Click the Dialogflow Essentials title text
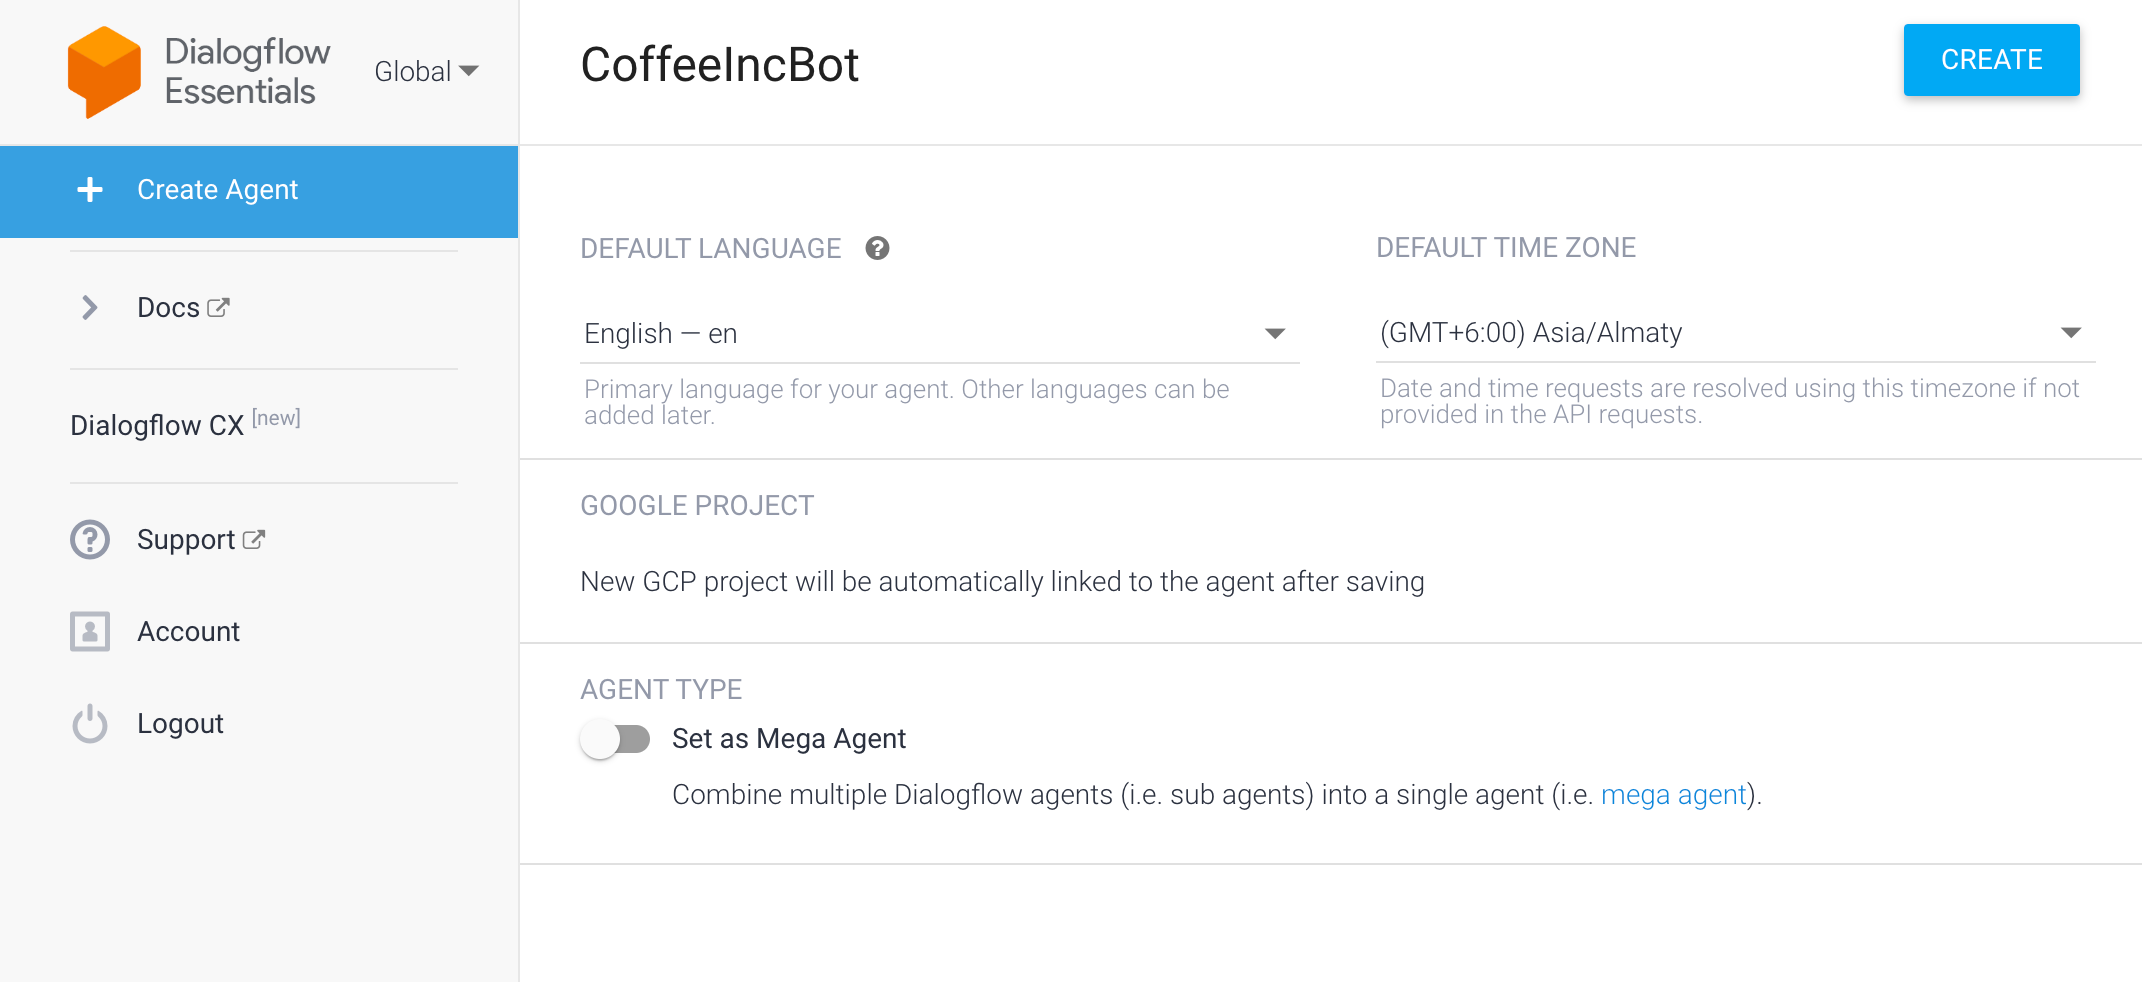Screen dimensions: 2142x982 coord(247,72)
